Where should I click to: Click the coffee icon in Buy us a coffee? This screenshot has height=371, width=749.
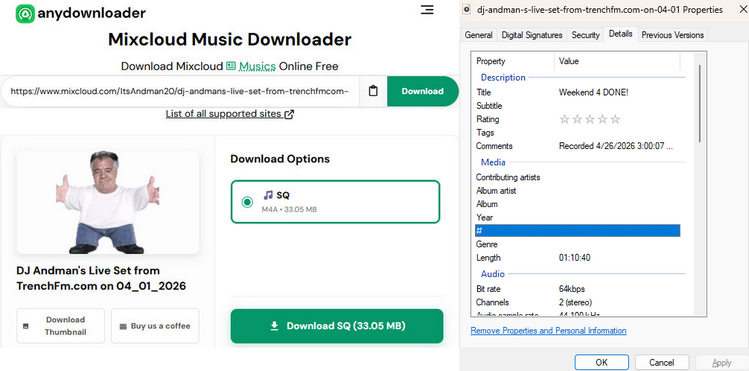click(x=123, y=326)
